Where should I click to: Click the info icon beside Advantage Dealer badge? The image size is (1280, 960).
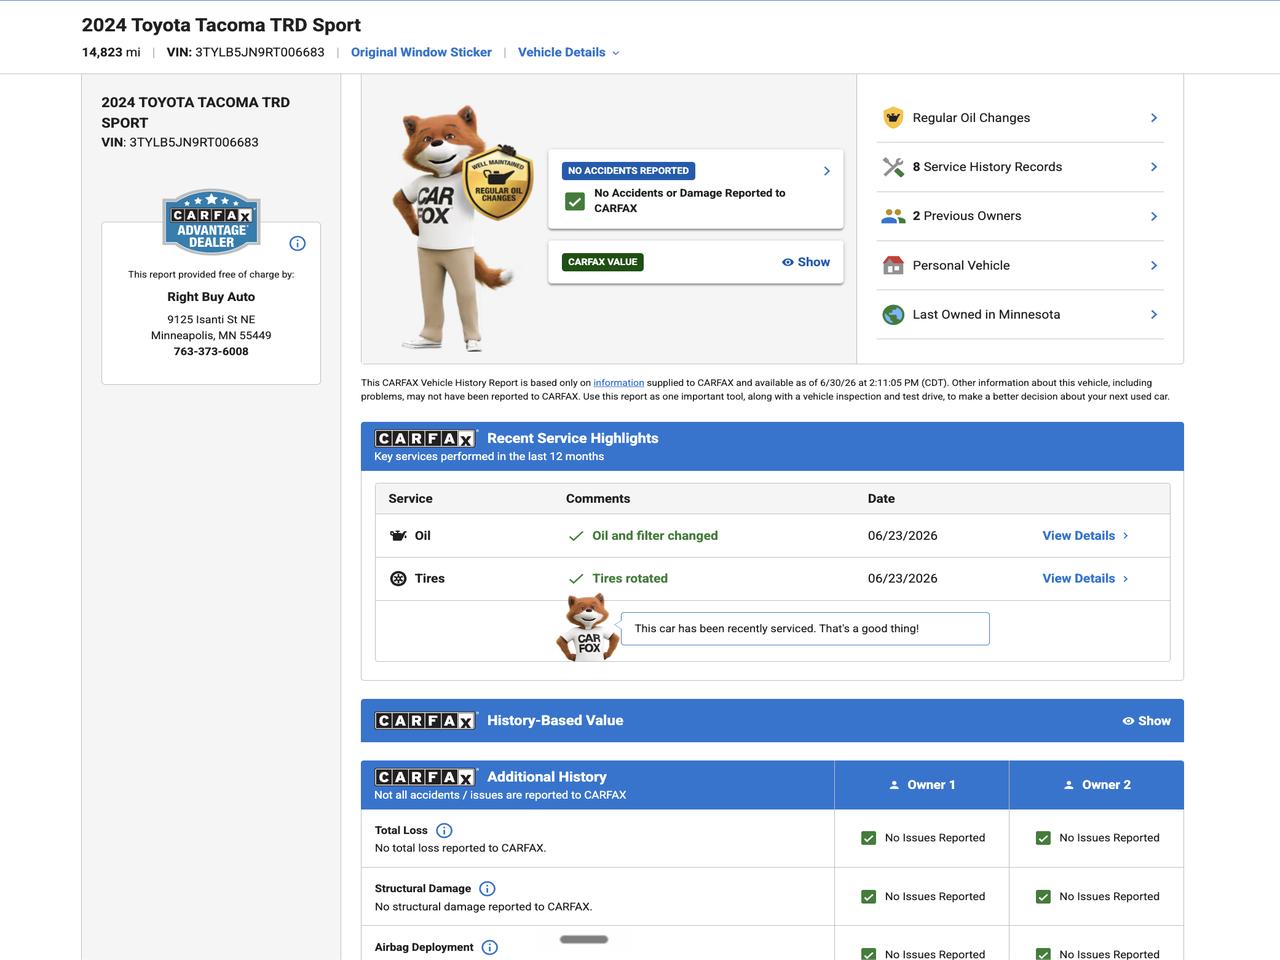(x=297, y=243)
